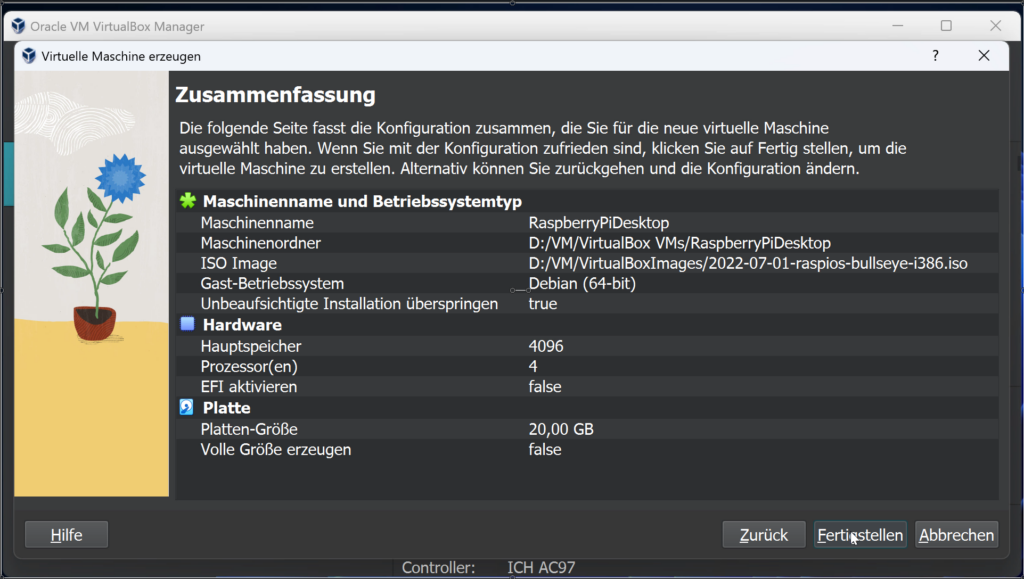Viewport: 1024px width, 579px height.
Task: Minimize the VirtualBox Manager window
Action: [x=898, y=25]
